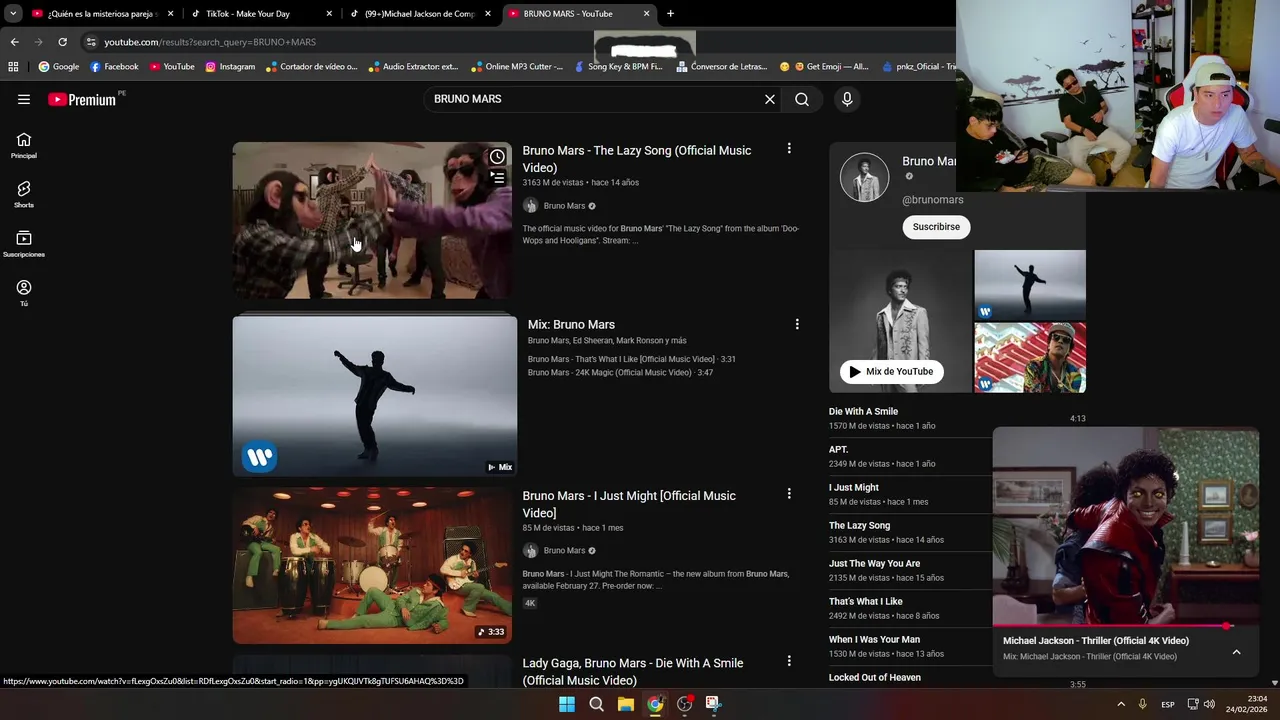The height and width of the screenshot is (720, 1280).
Task: Open the Audio Extractor bookmark
Action: (x=412, y=67)
